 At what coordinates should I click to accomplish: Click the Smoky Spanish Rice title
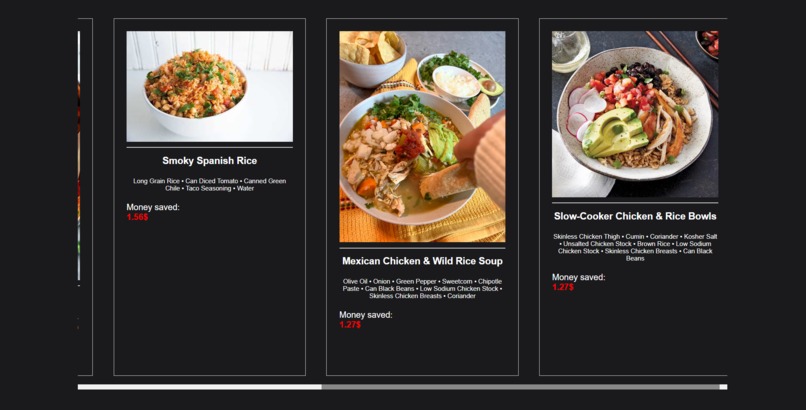210,161
